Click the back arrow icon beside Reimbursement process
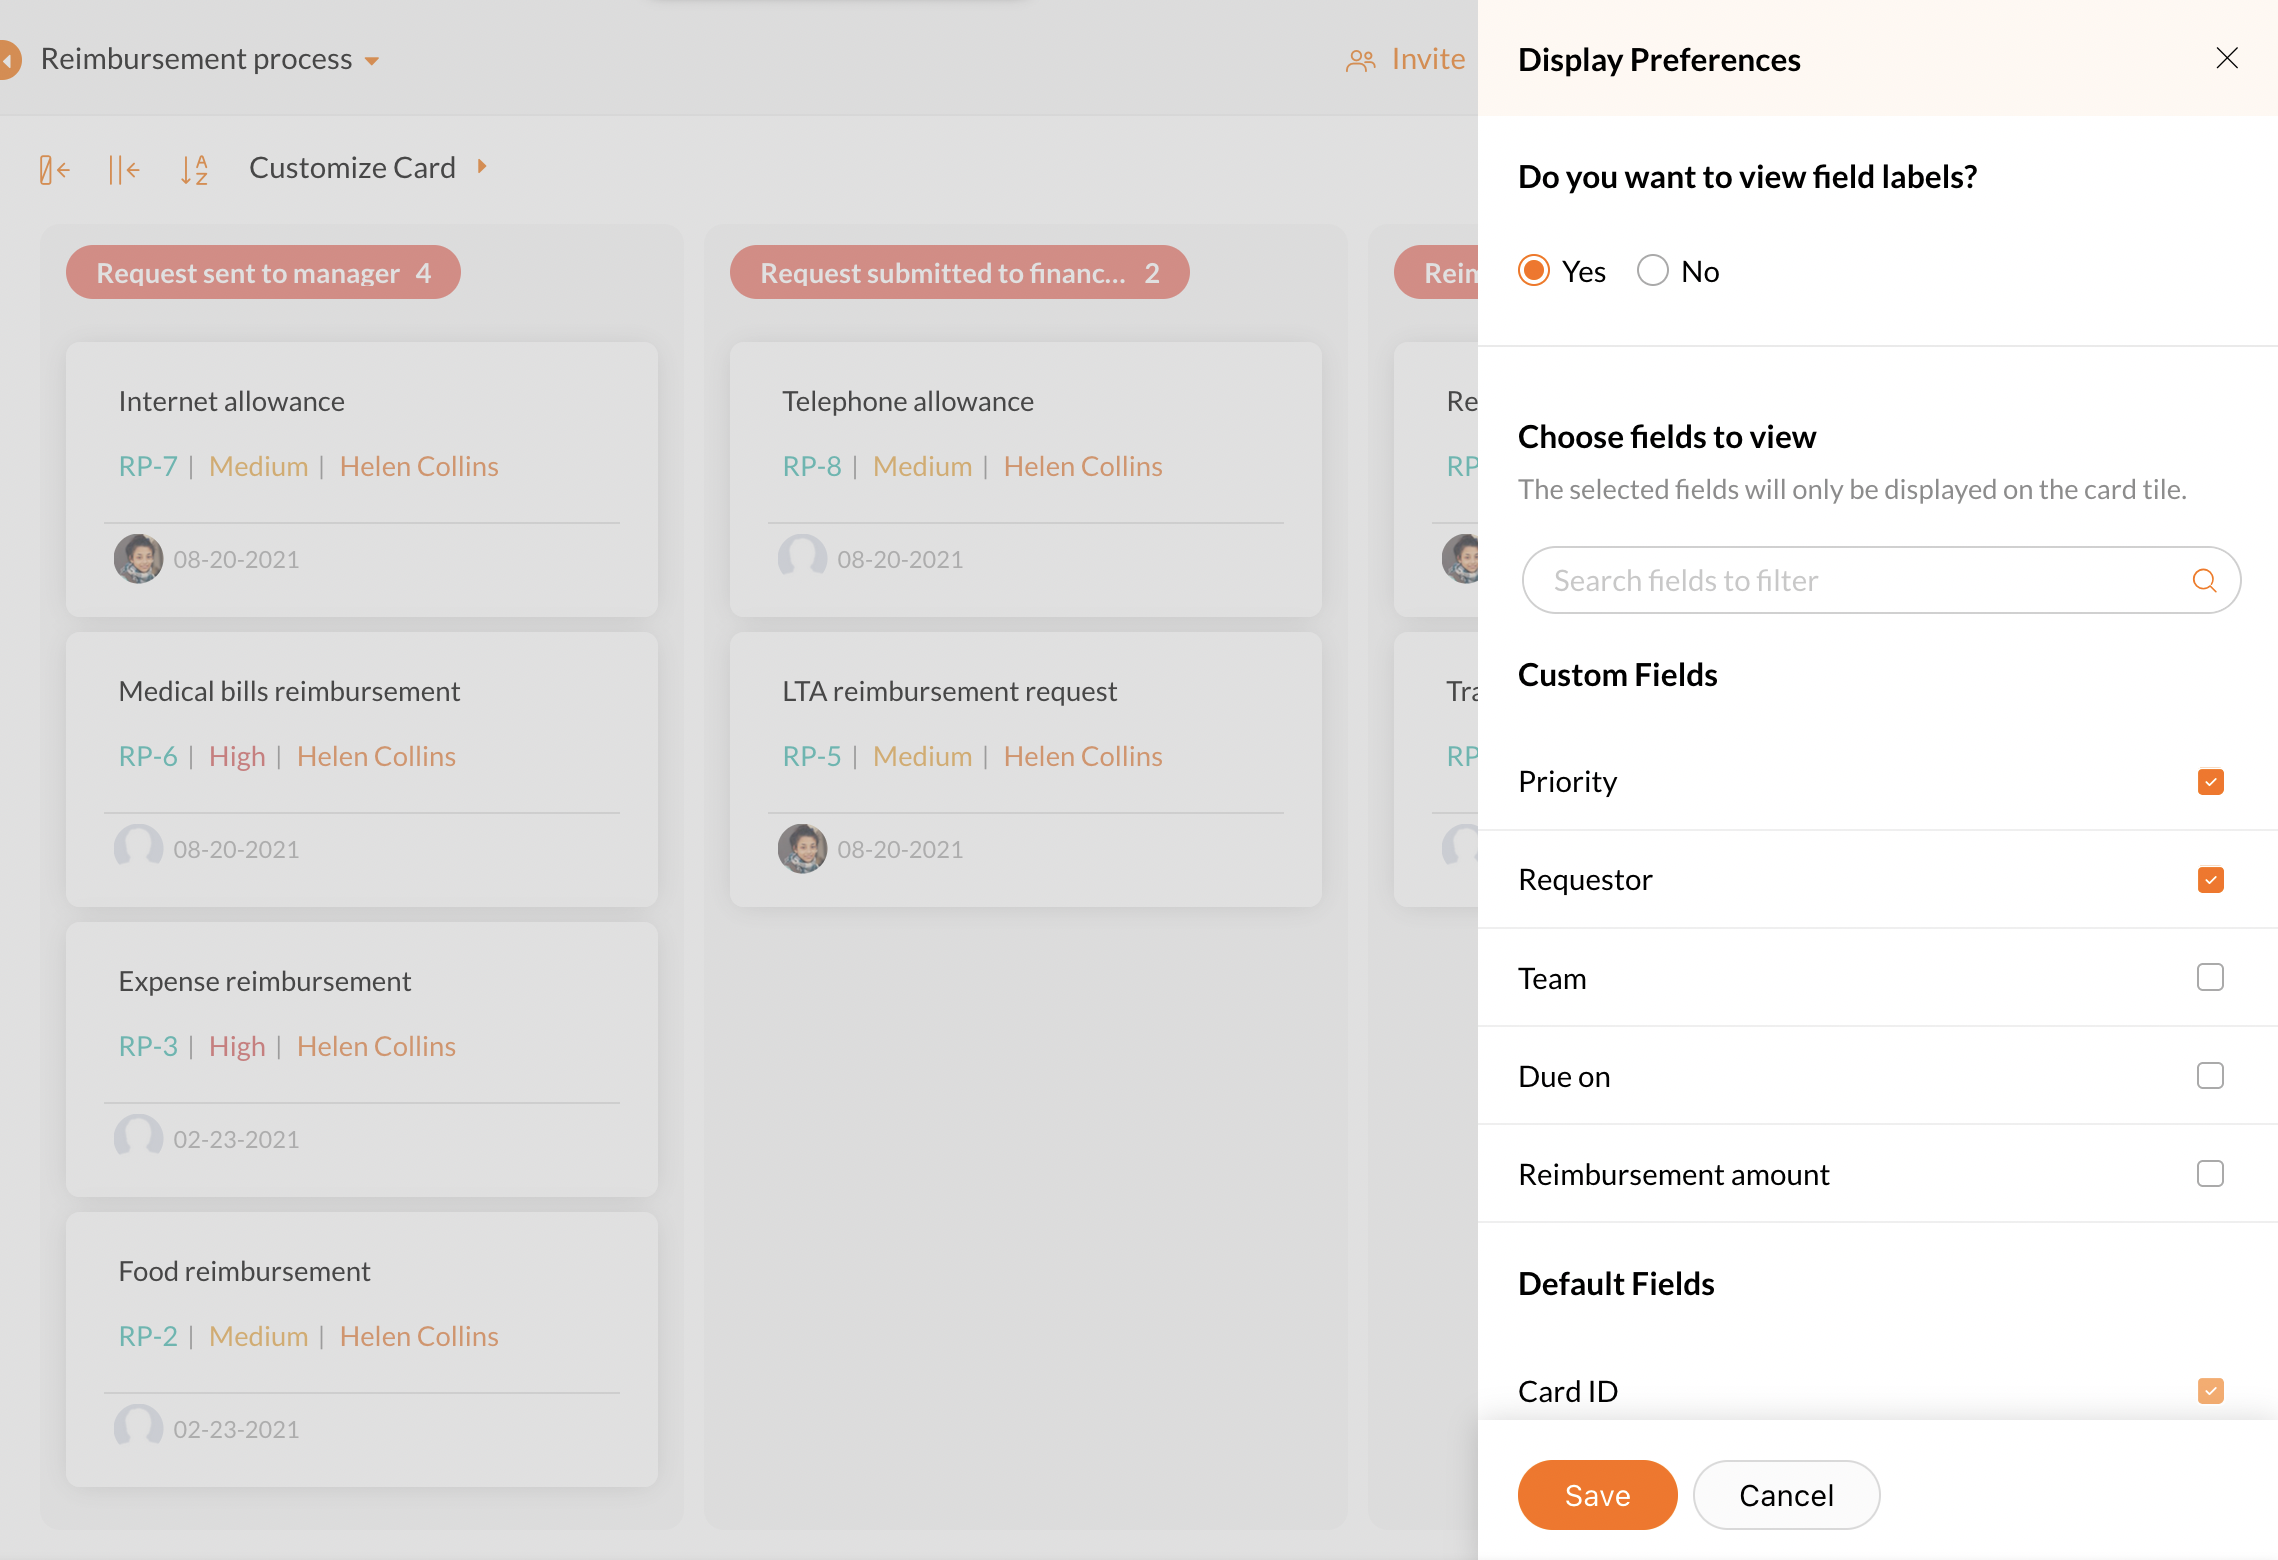Image resolution: width=2278 pixels, height=1560 pixels. (8, 60)
